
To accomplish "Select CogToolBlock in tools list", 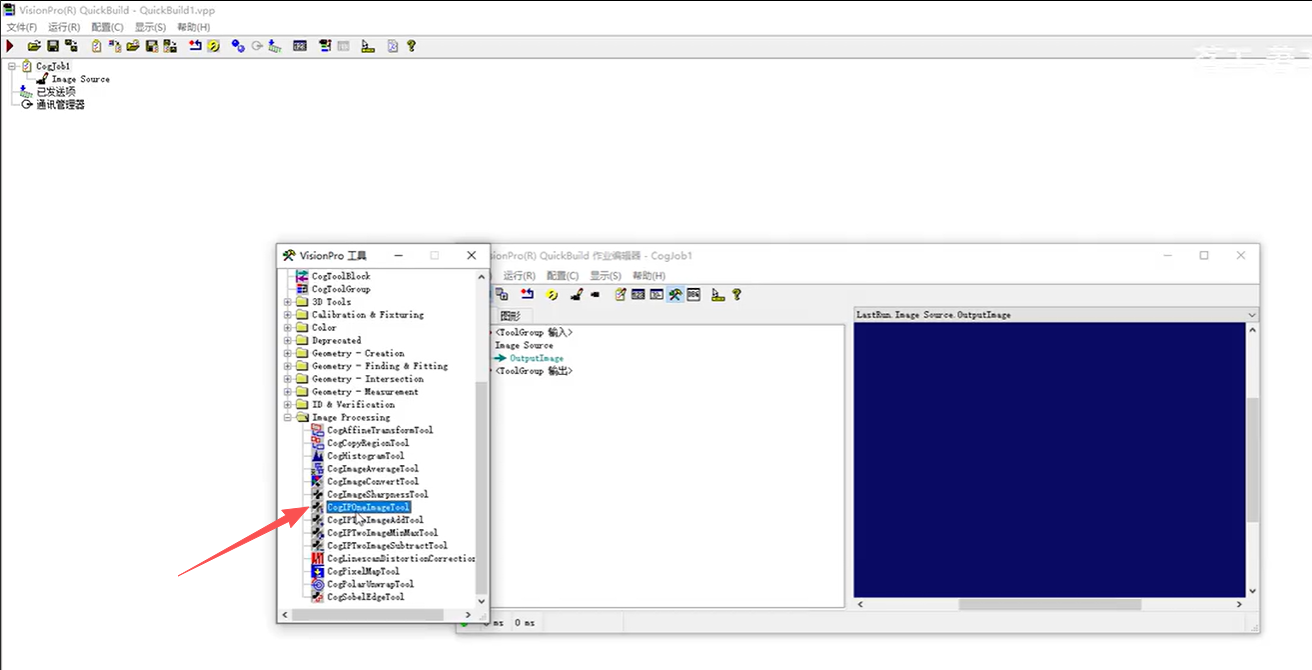I will [341, 276].
